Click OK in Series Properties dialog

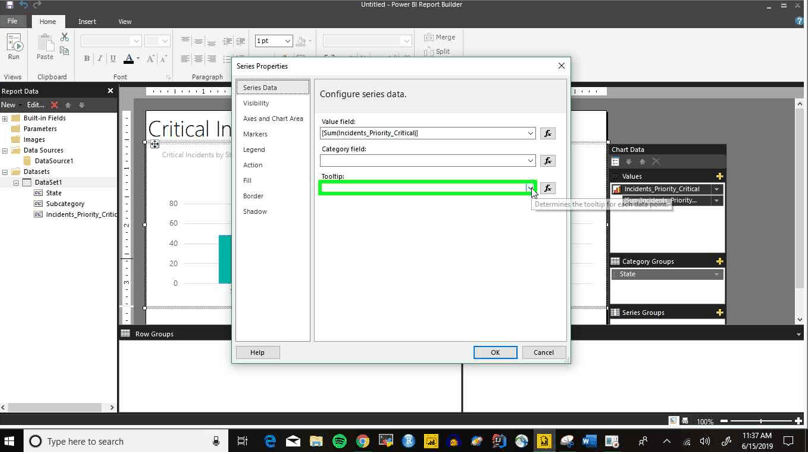(495, 352)
